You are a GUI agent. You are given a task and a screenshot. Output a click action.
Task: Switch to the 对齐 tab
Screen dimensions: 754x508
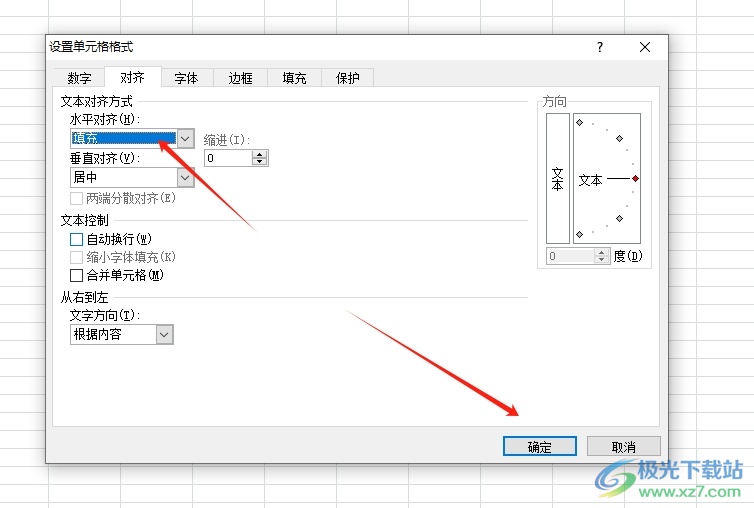pos(132,77)
